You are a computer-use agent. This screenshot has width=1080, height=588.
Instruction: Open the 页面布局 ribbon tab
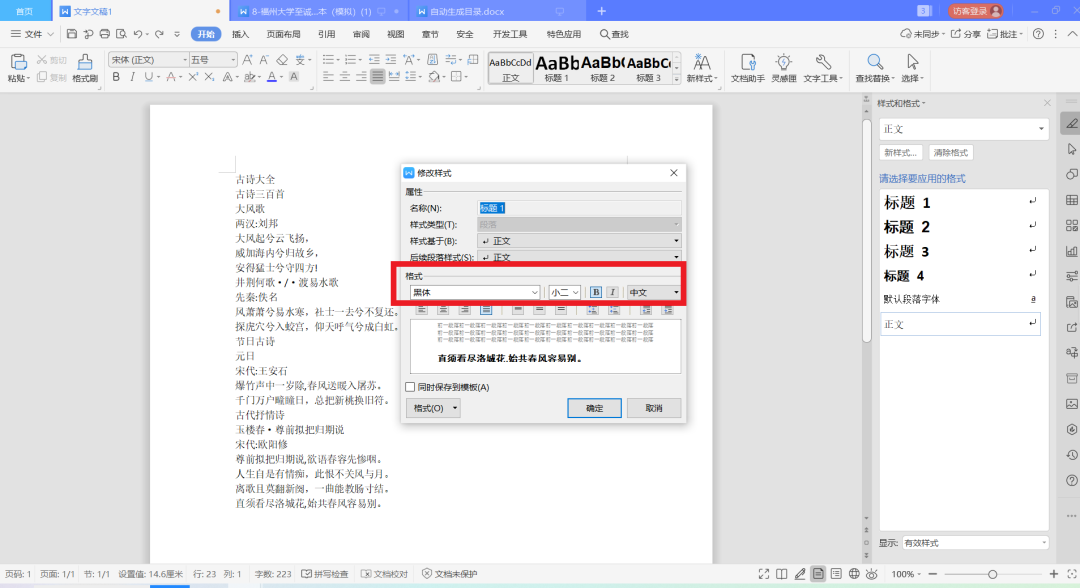[x=283, y=34]
